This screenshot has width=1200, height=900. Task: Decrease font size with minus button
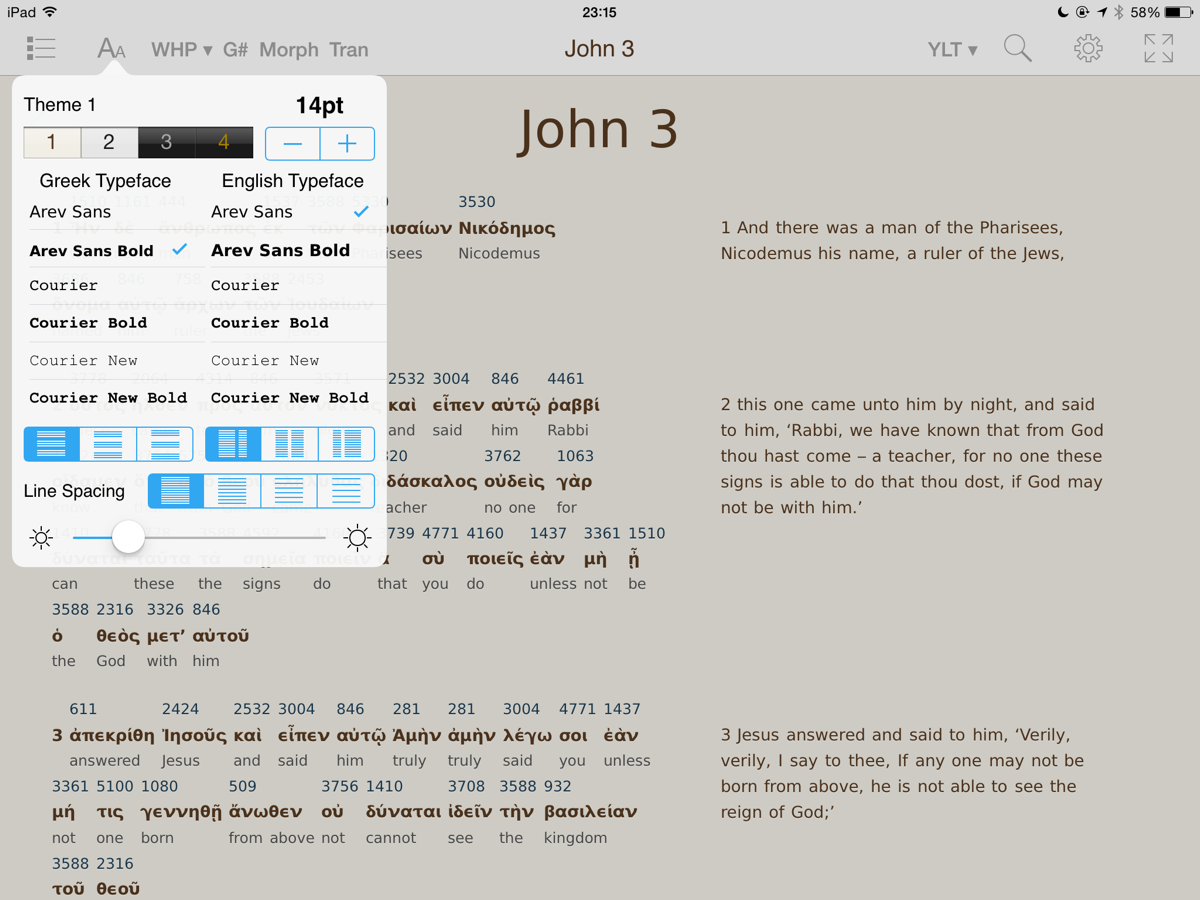coord(293,144)
